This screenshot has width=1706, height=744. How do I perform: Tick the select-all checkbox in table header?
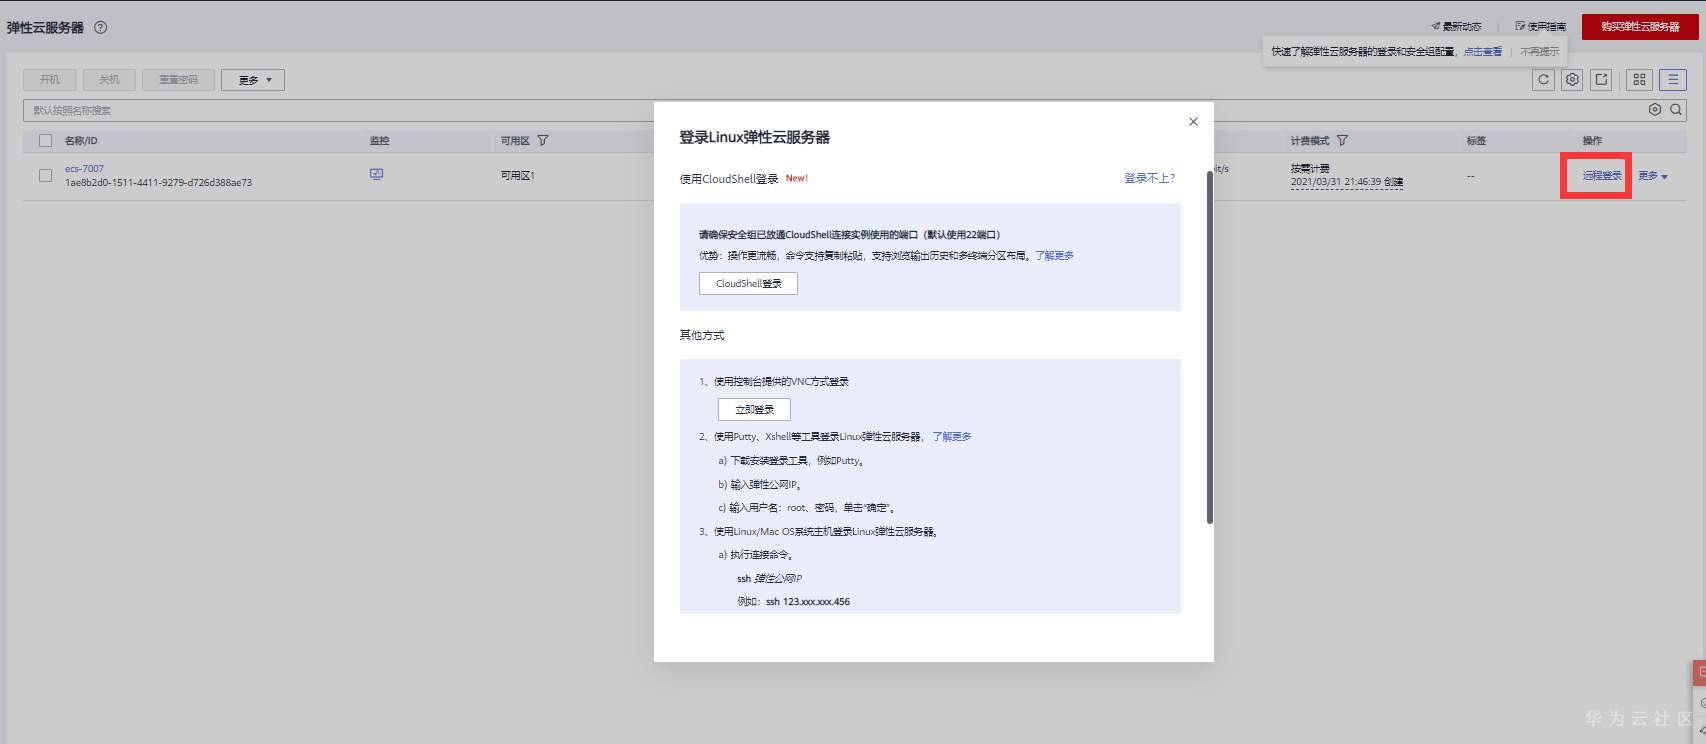coord(45,141)
